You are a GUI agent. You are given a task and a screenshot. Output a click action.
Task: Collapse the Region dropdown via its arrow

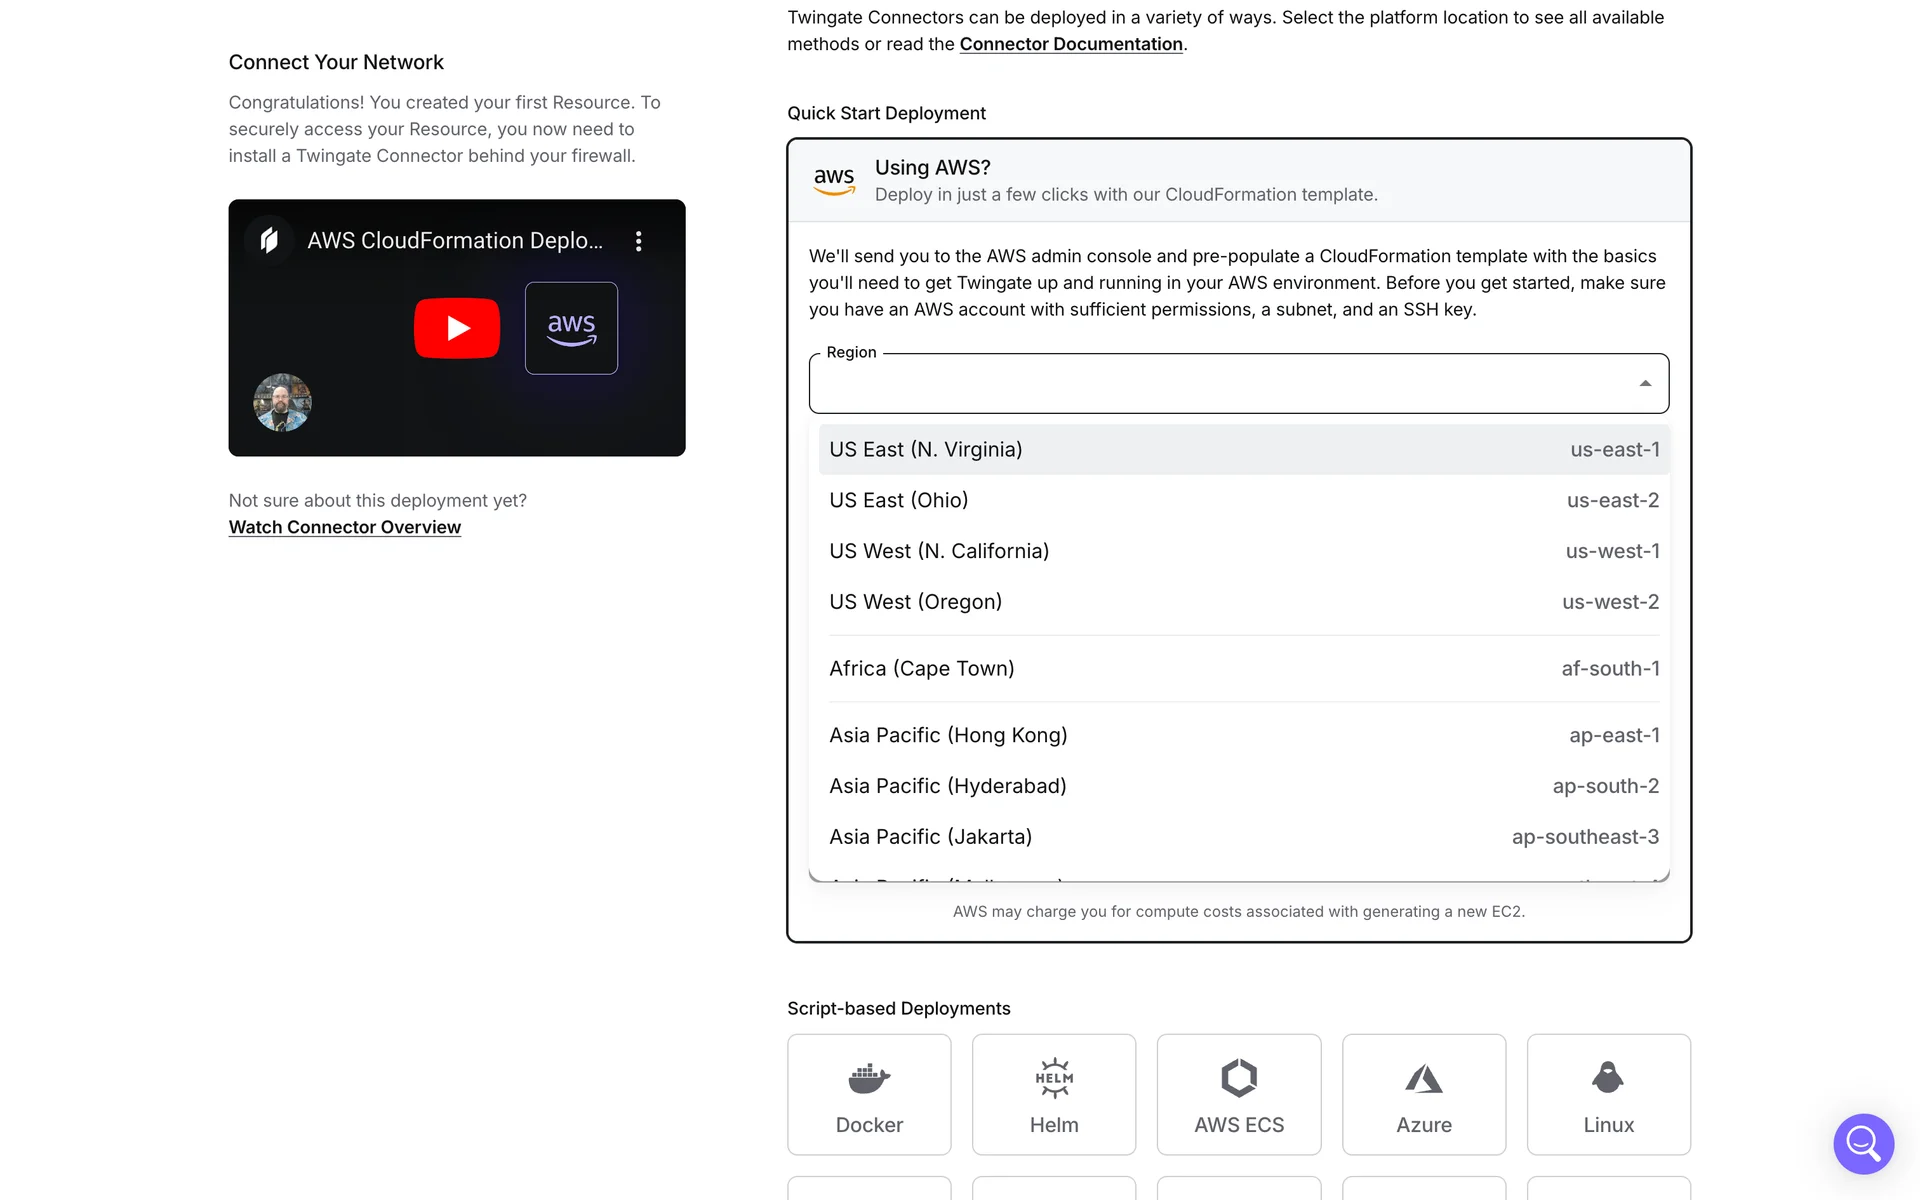(1645, 384)
